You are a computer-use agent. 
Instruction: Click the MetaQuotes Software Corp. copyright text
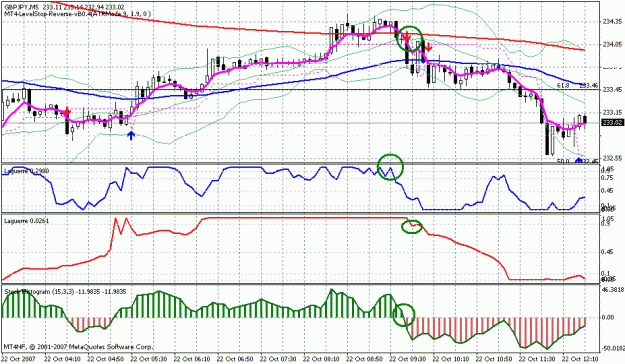(x=79, y=347)
